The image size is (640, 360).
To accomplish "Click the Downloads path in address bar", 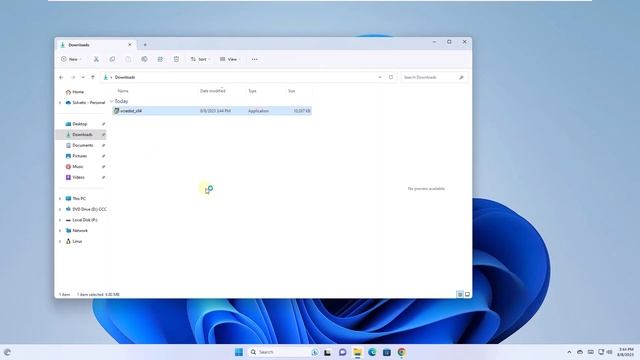I will pos(125,77).
